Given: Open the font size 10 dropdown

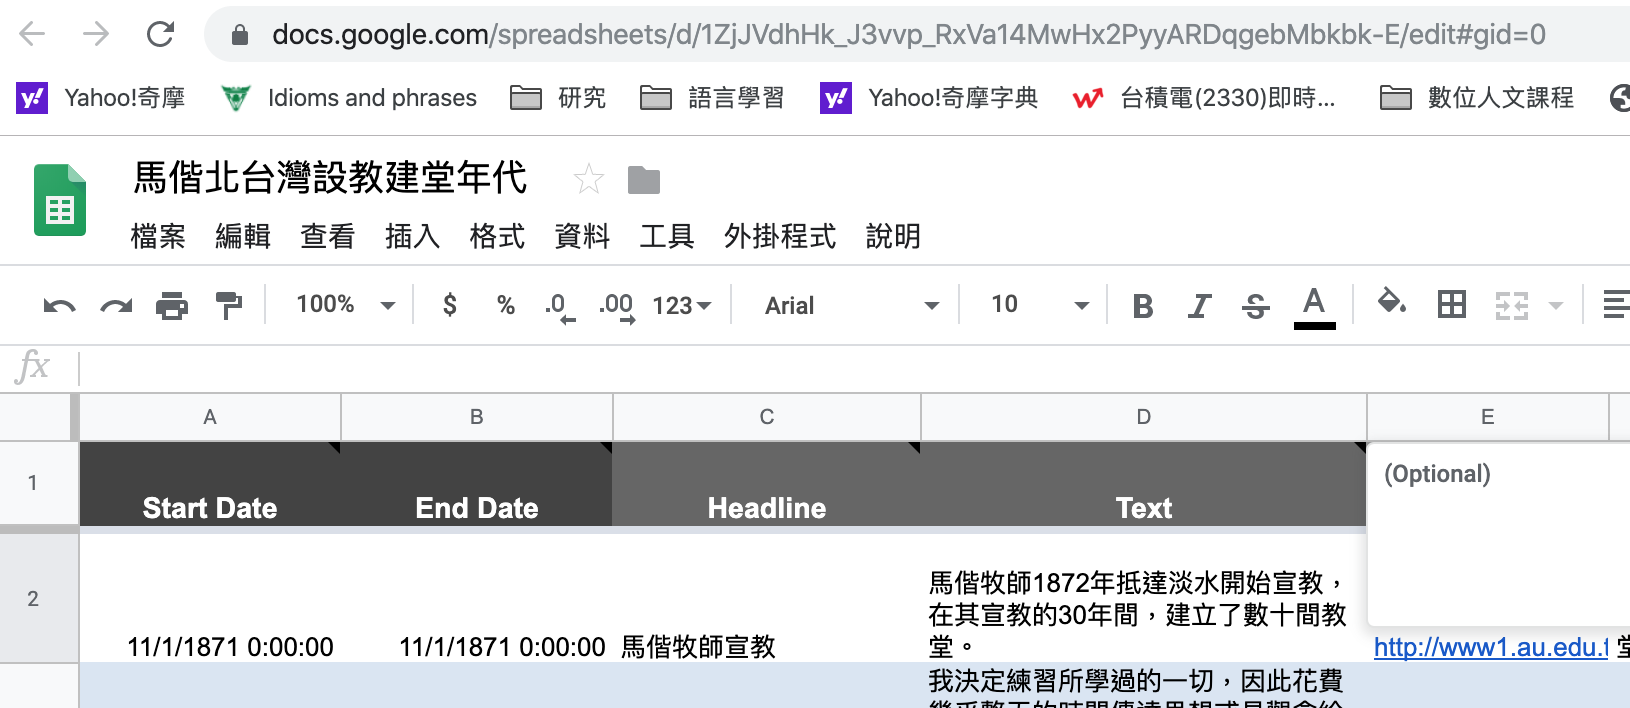Looking at the screenshot, I should [x=1039, y=305].
